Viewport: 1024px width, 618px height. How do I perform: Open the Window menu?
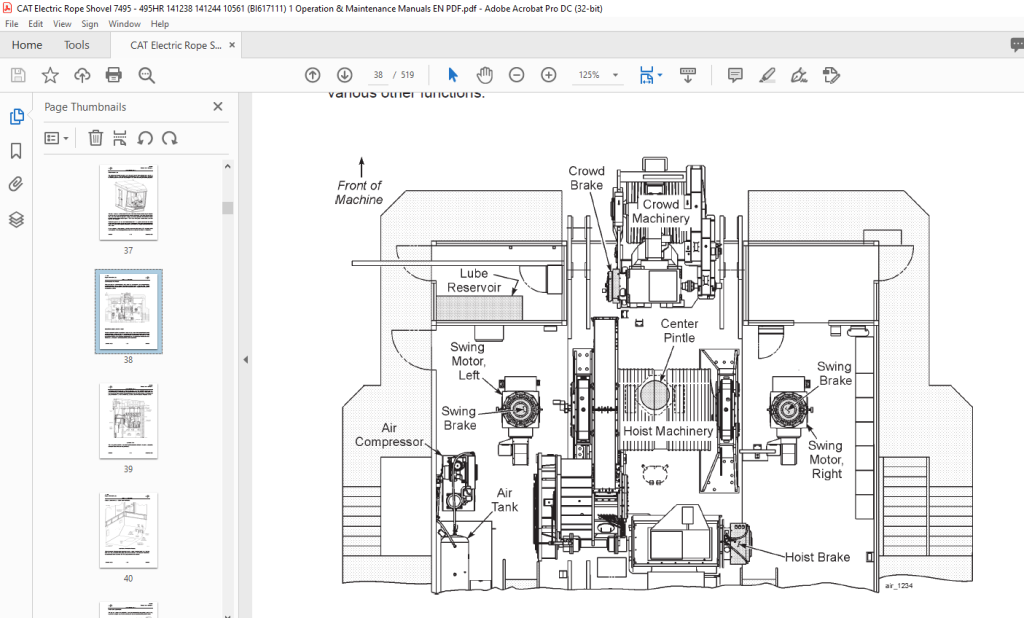pos(124,24)
